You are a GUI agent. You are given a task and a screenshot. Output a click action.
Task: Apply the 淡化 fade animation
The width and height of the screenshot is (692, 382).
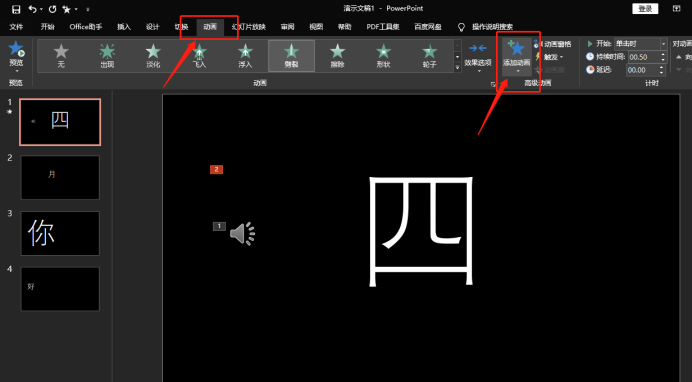click(153, 56)
